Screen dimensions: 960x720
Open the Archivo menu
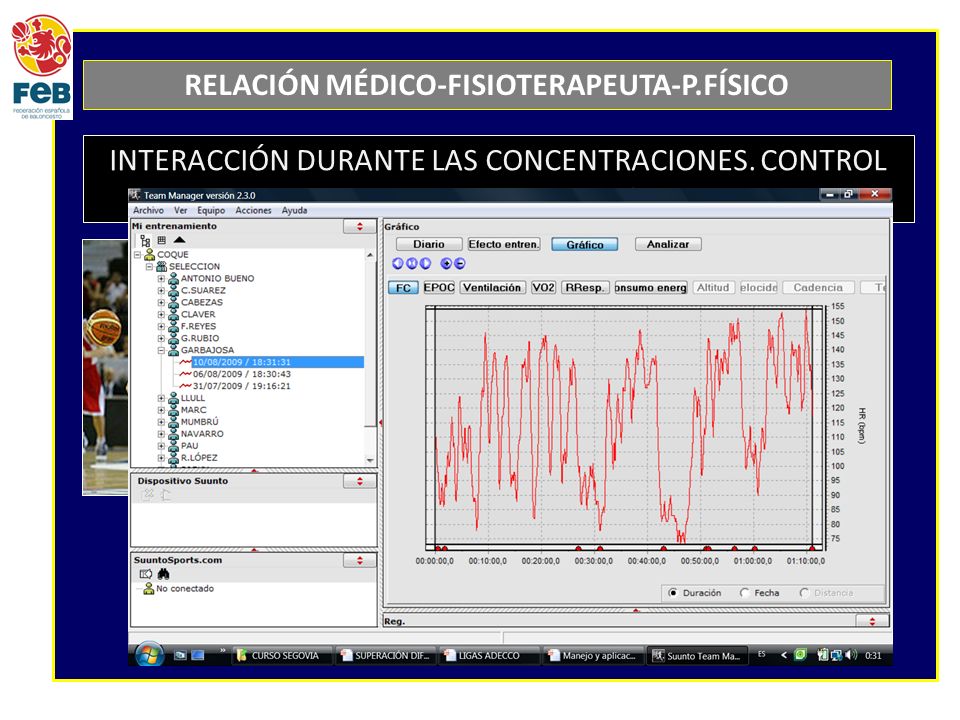149,210
